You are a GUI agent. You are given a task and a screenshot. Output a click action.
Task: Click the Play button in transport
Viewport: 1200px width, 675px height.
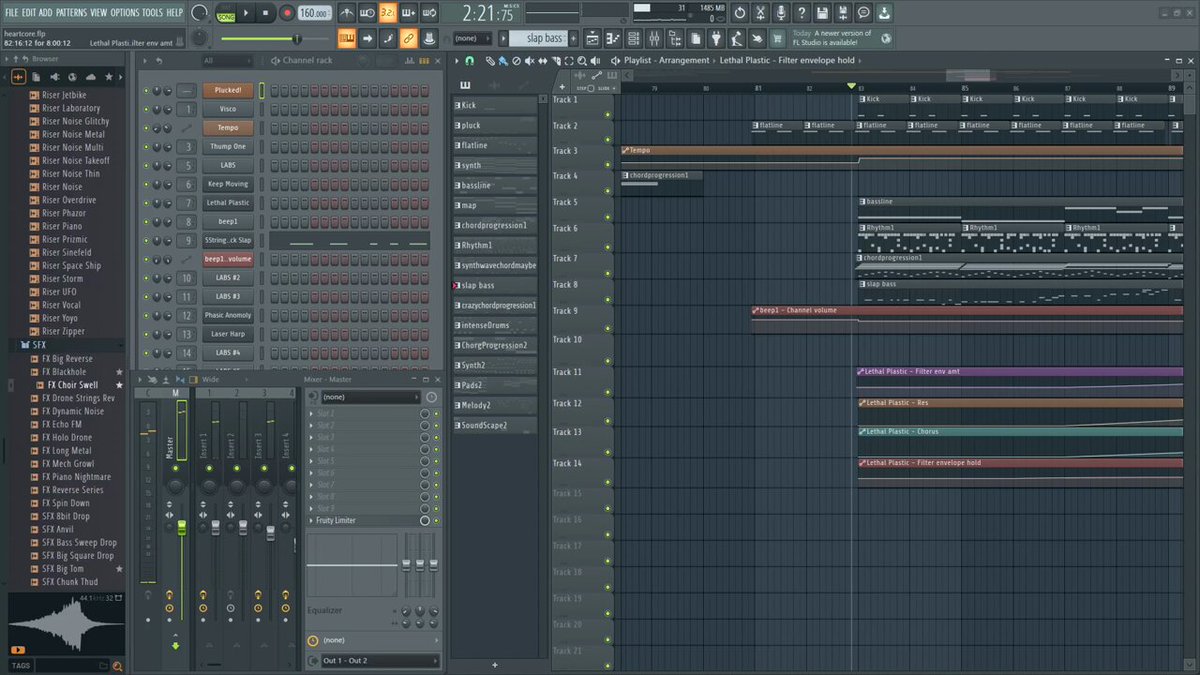click(246, 13)
